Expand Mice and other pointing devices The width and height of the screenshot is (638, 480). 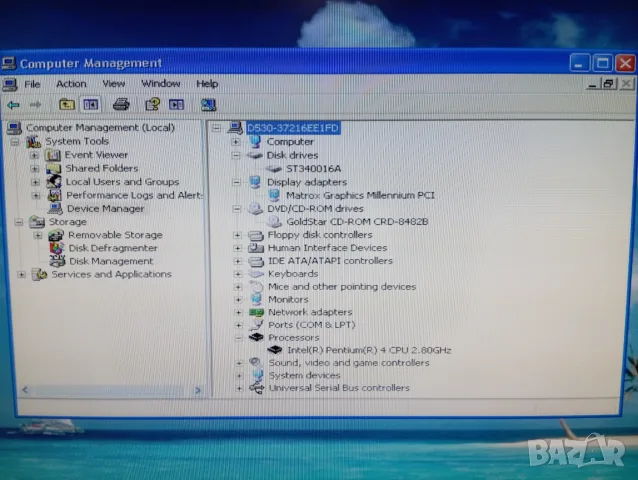(238, 287)
